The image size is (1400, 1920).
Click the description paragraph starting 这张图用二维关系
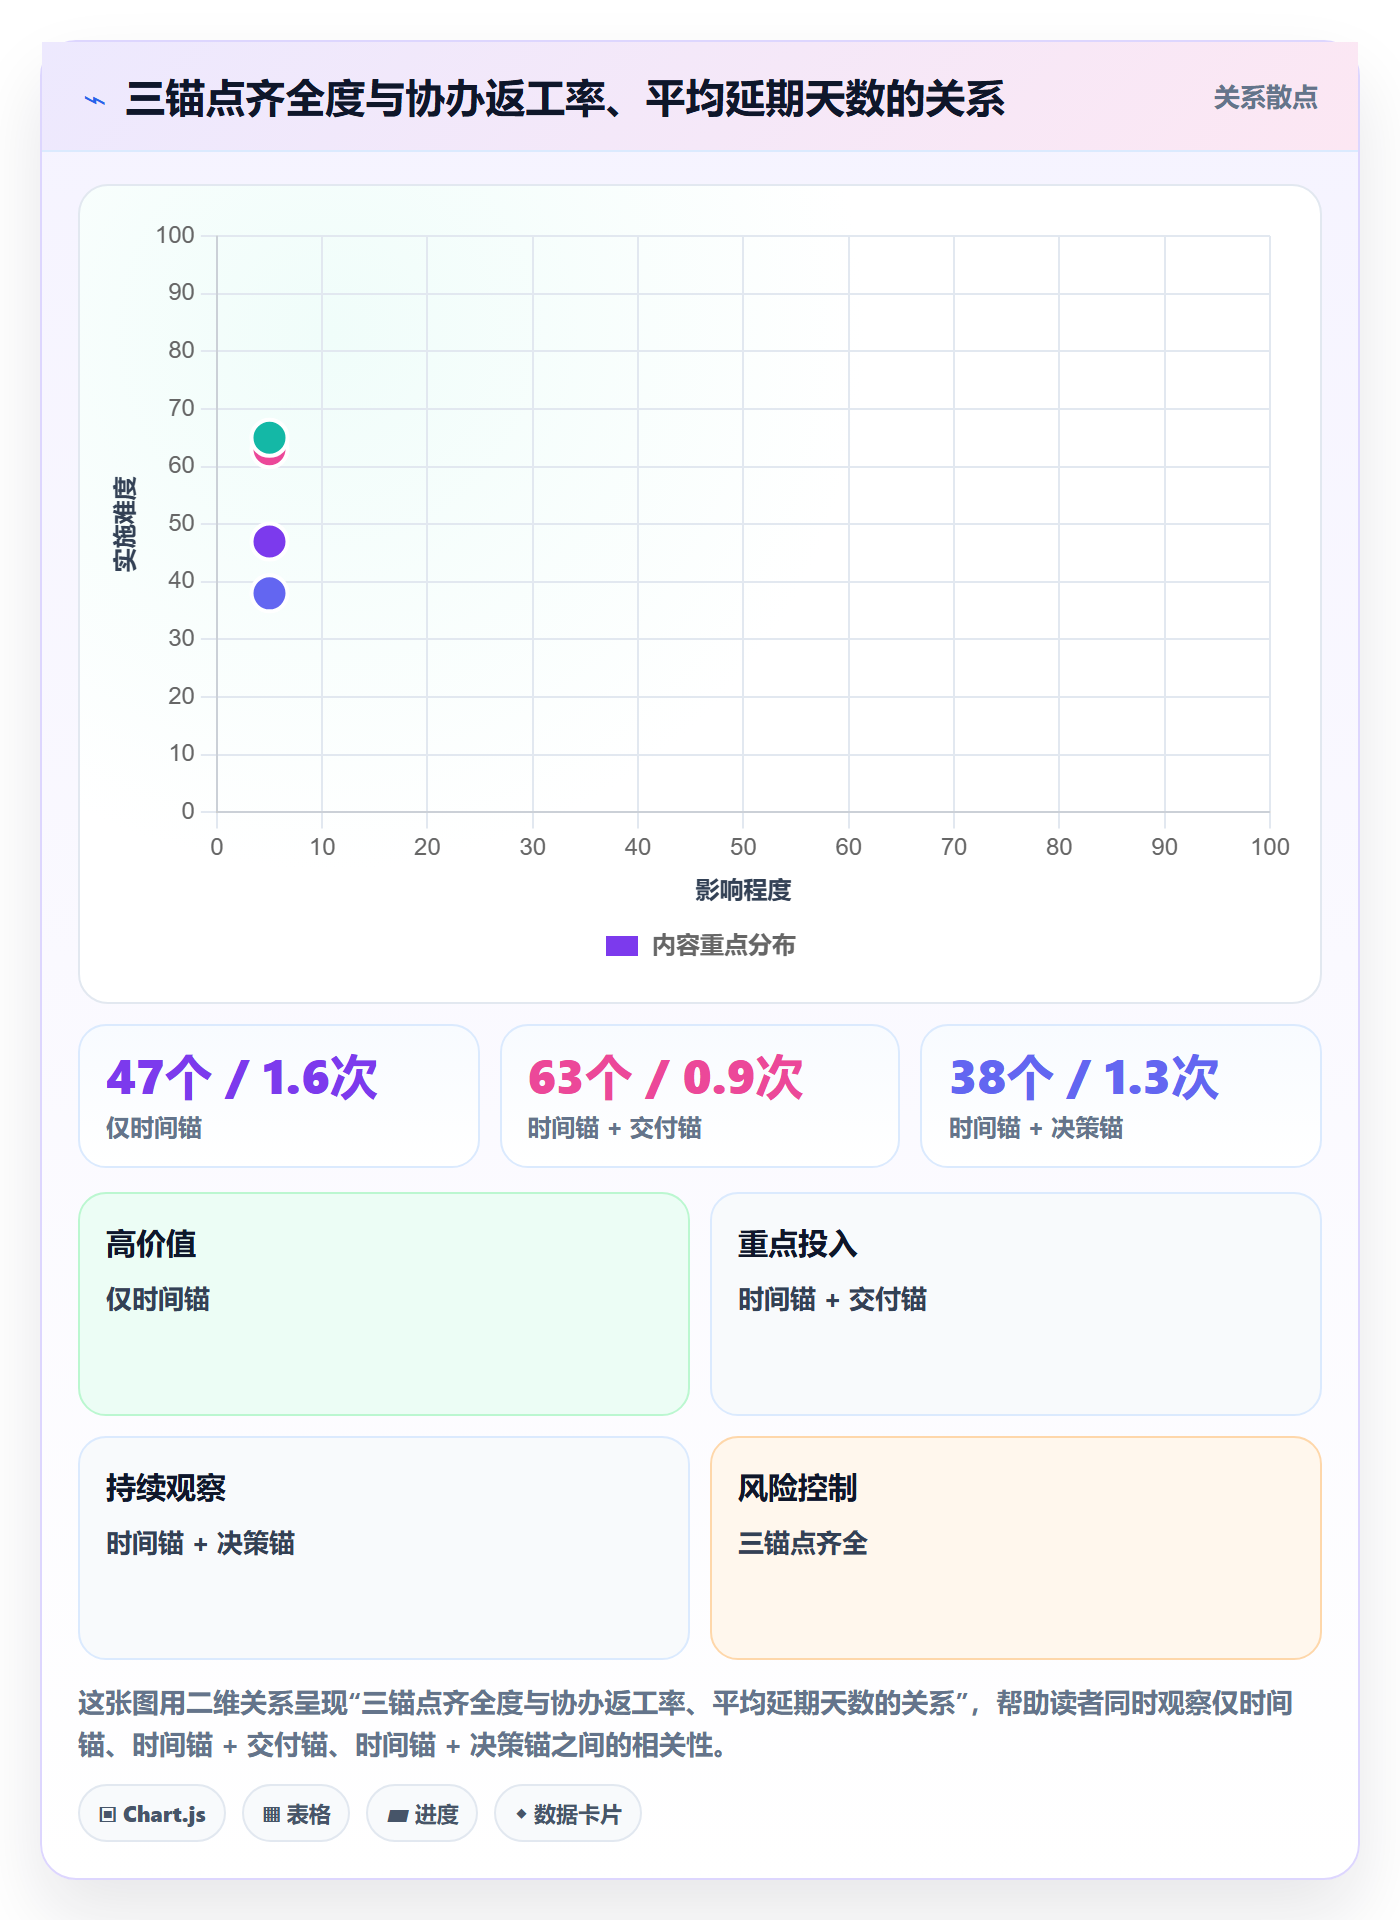click(686, 1723)
